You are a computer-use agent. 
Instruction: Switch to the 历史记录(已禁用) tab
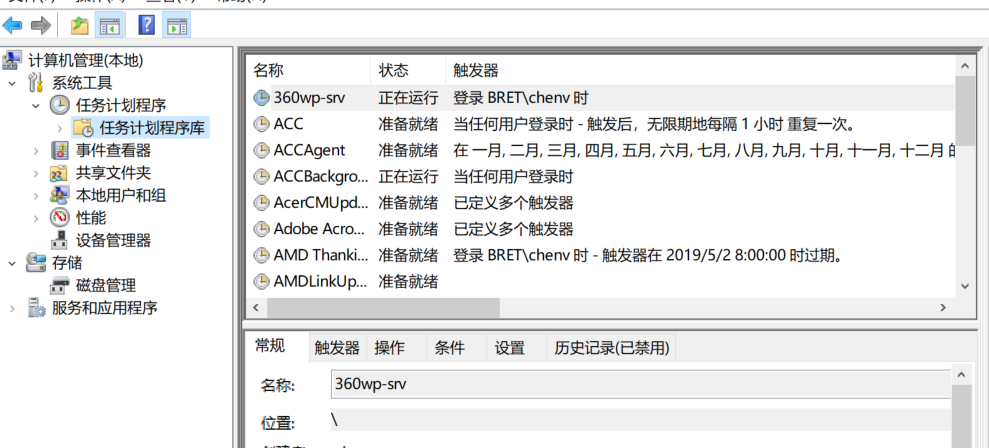tap(612, 348)
